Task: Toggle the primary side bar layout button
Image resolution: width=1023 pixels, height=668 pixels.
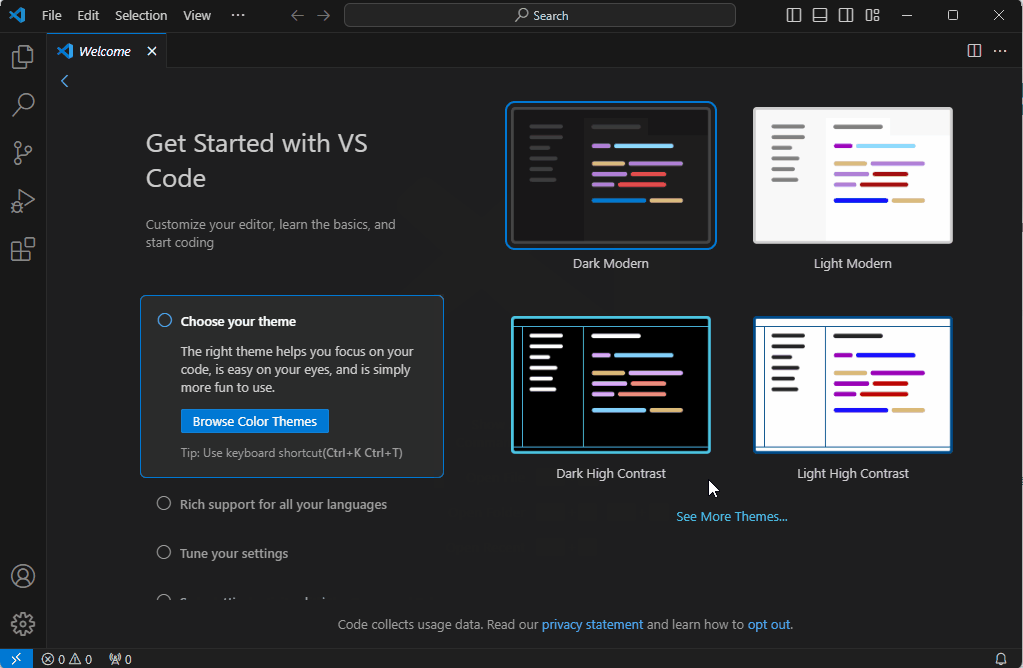Action: [x=794, y=15]
